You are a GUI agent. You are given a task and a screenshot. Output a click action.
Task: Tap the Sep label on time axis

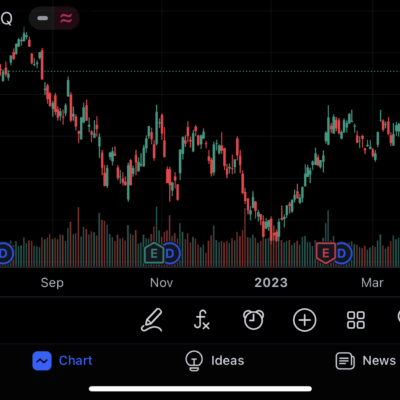pyautogui.click(x=52, y=283)
